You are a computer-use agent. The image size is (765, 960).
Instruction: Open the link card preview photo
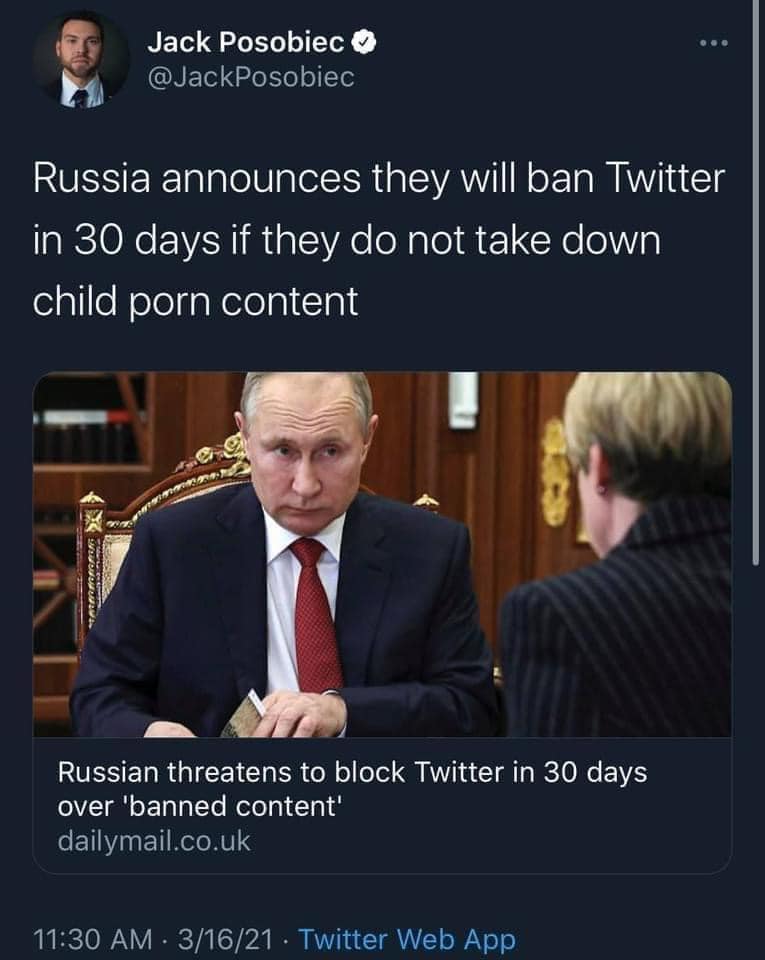382,554
